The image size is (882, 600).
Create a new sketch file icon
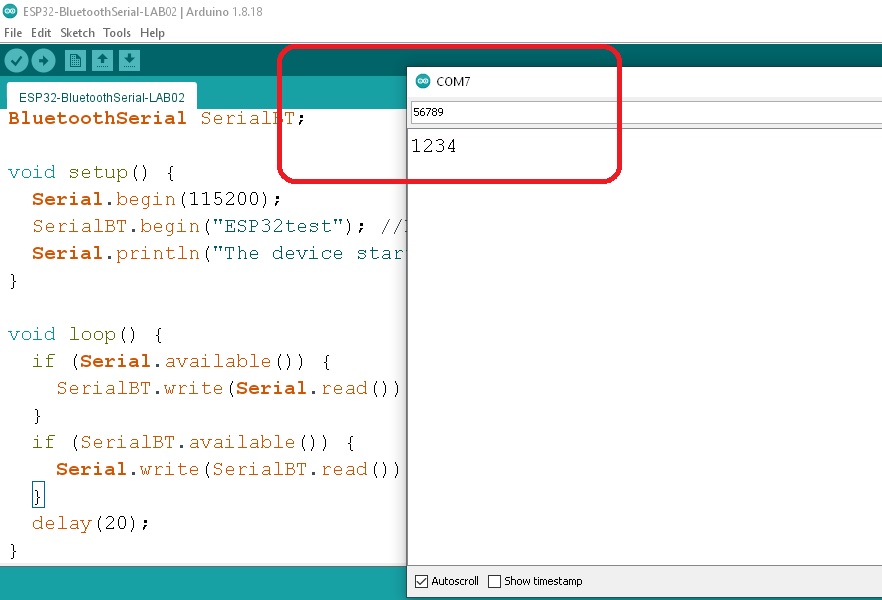pos(75,61)
